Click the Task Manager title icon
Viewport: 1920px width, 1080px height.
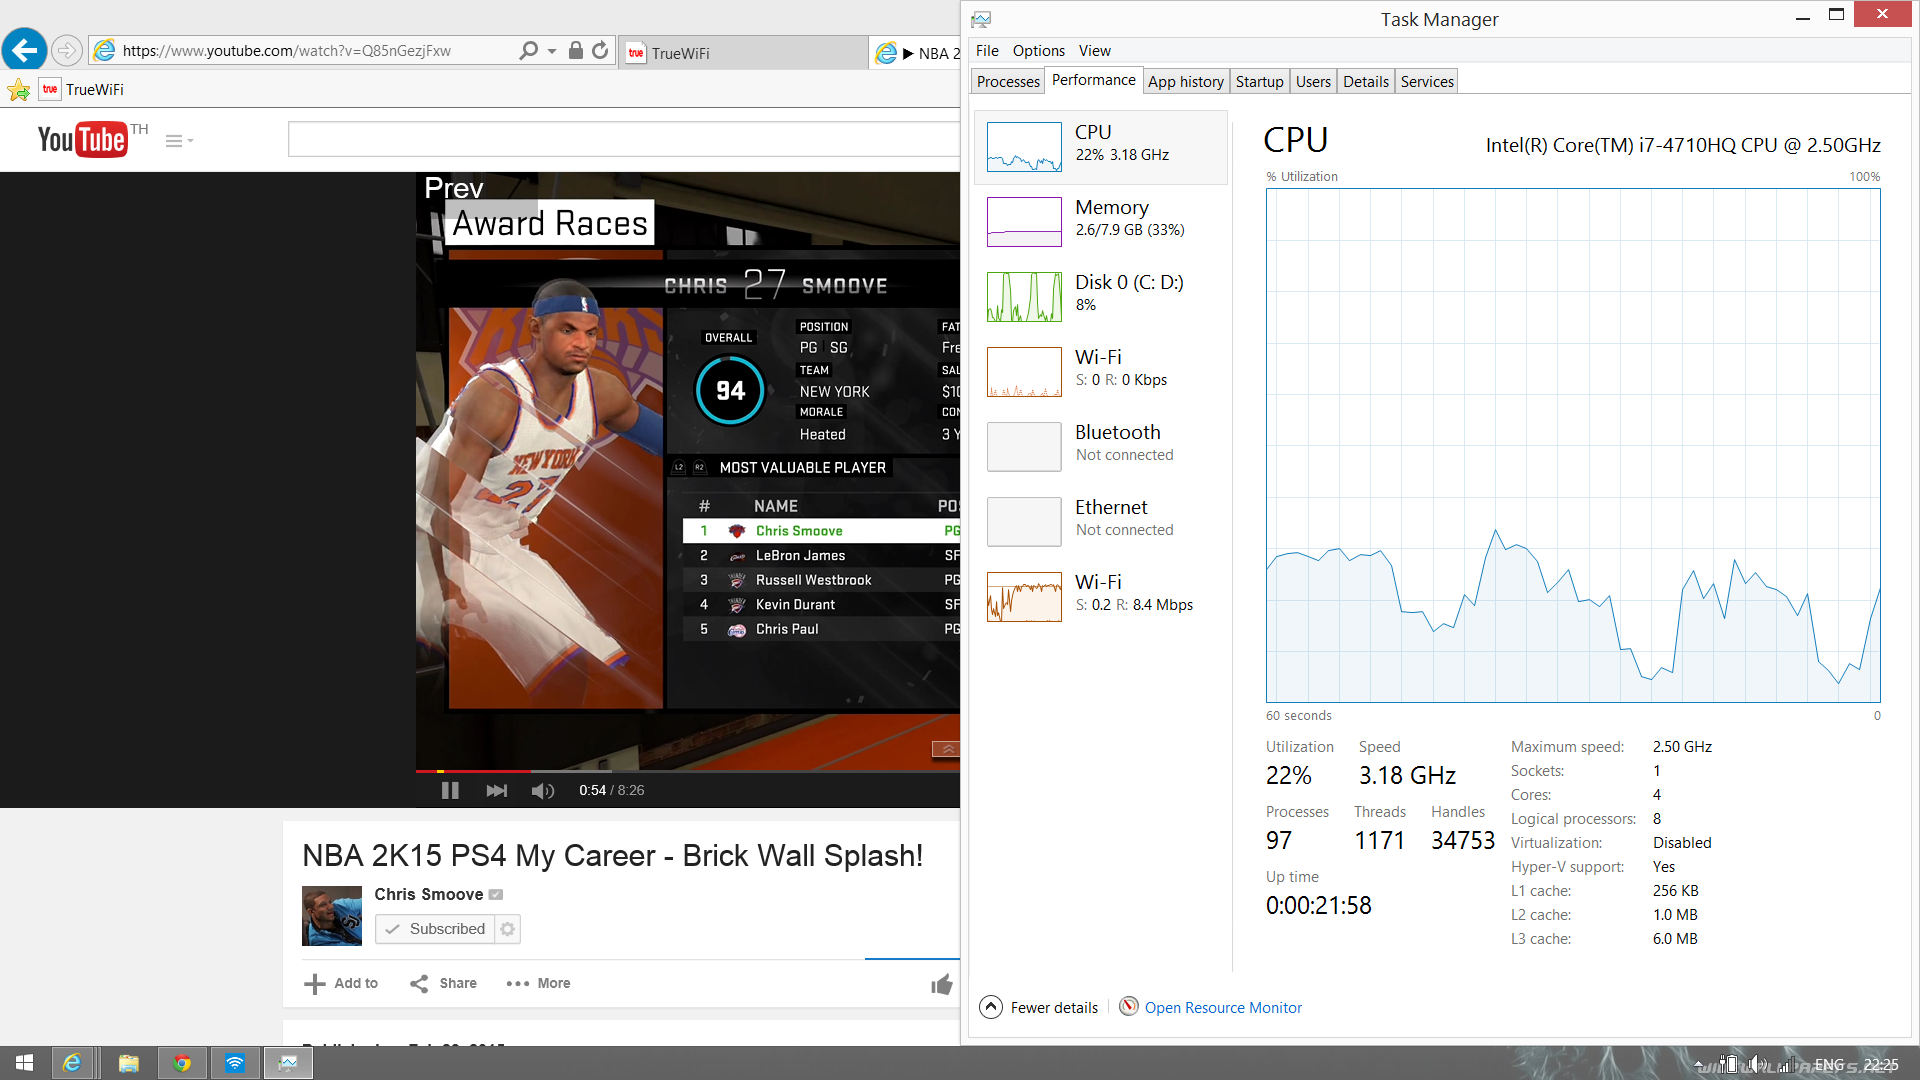coord(981,19)
